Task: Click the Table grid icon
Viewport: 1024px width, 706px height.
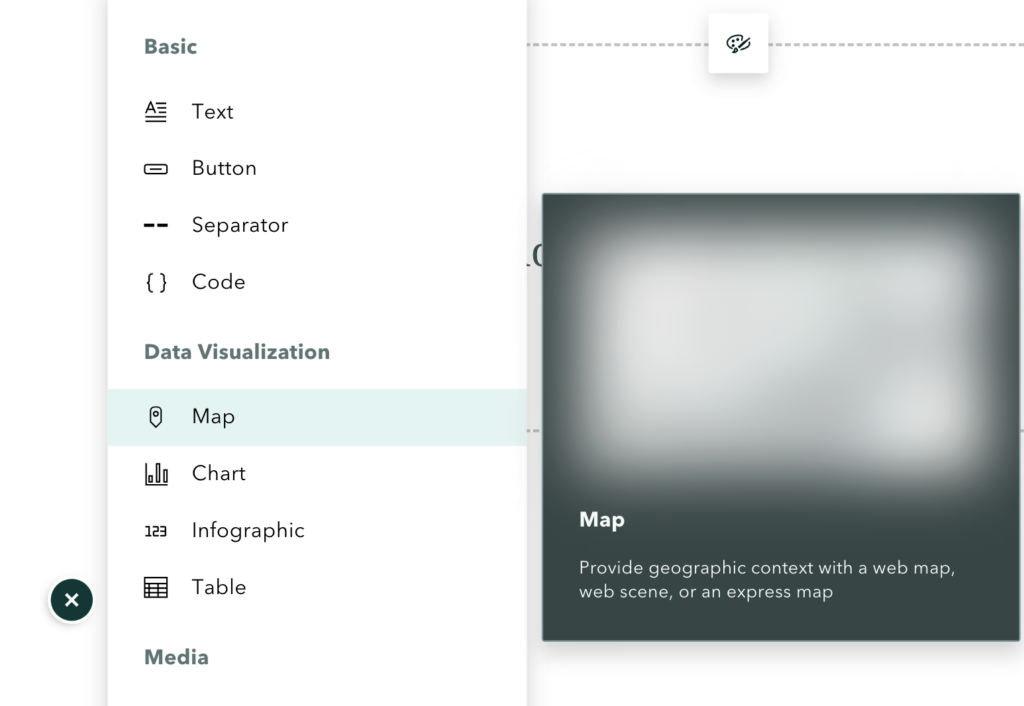Action: [155, 587]
